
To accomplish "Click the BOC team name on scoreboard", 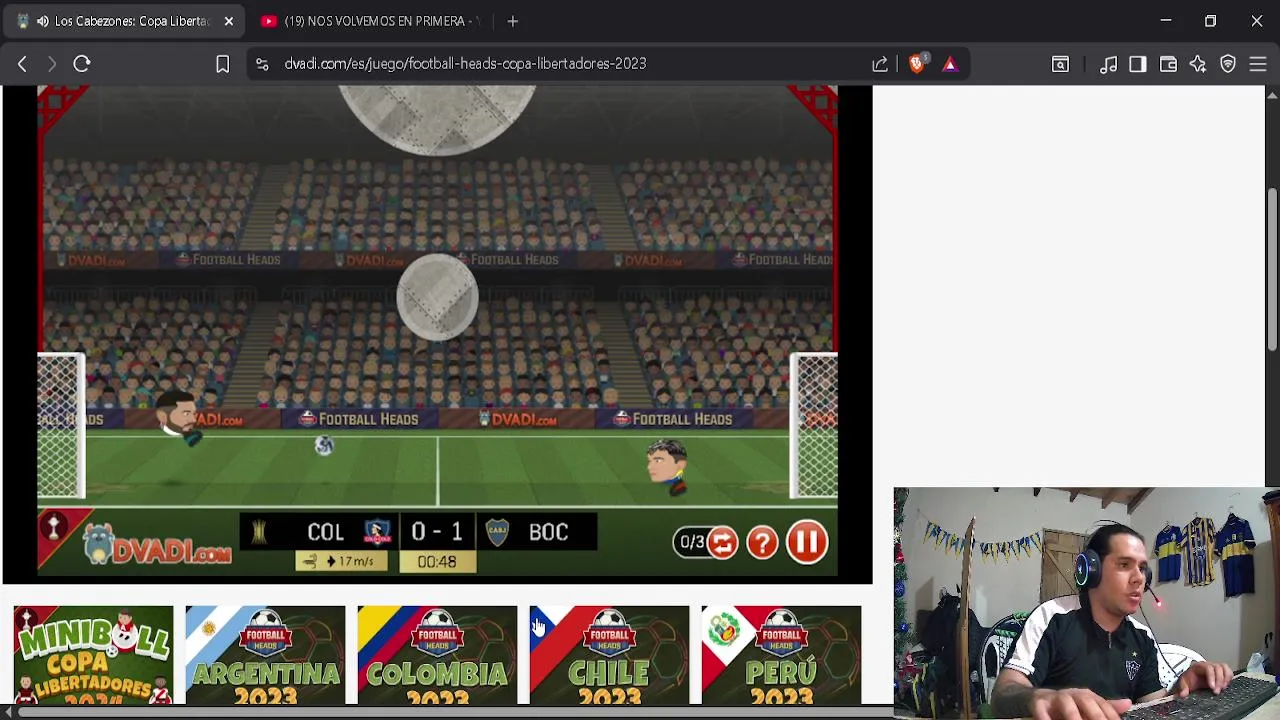I will pos(548,532).
